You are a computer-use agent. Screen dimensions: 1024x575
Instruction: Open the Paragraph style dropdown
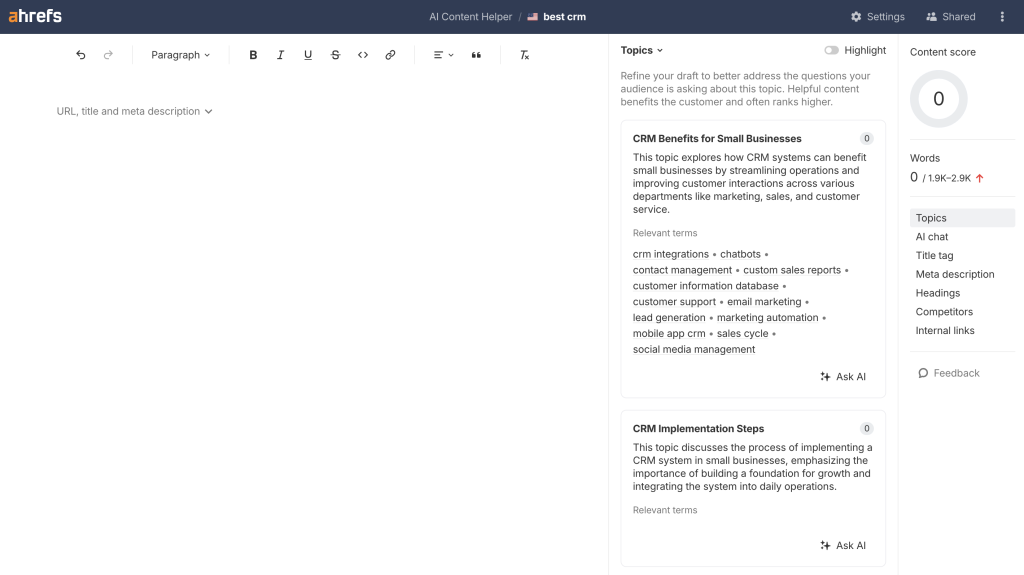(181, 55)
